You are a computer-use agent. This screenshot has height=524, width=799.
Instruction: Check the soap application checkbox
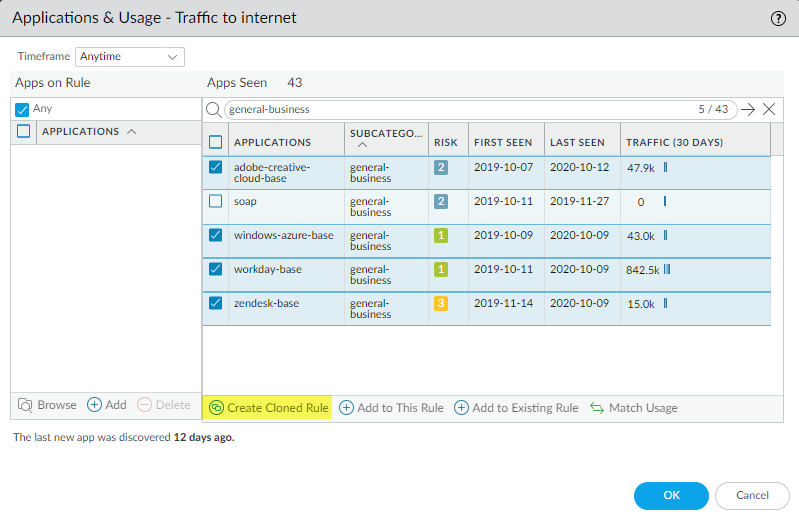[x=215, y=201]
